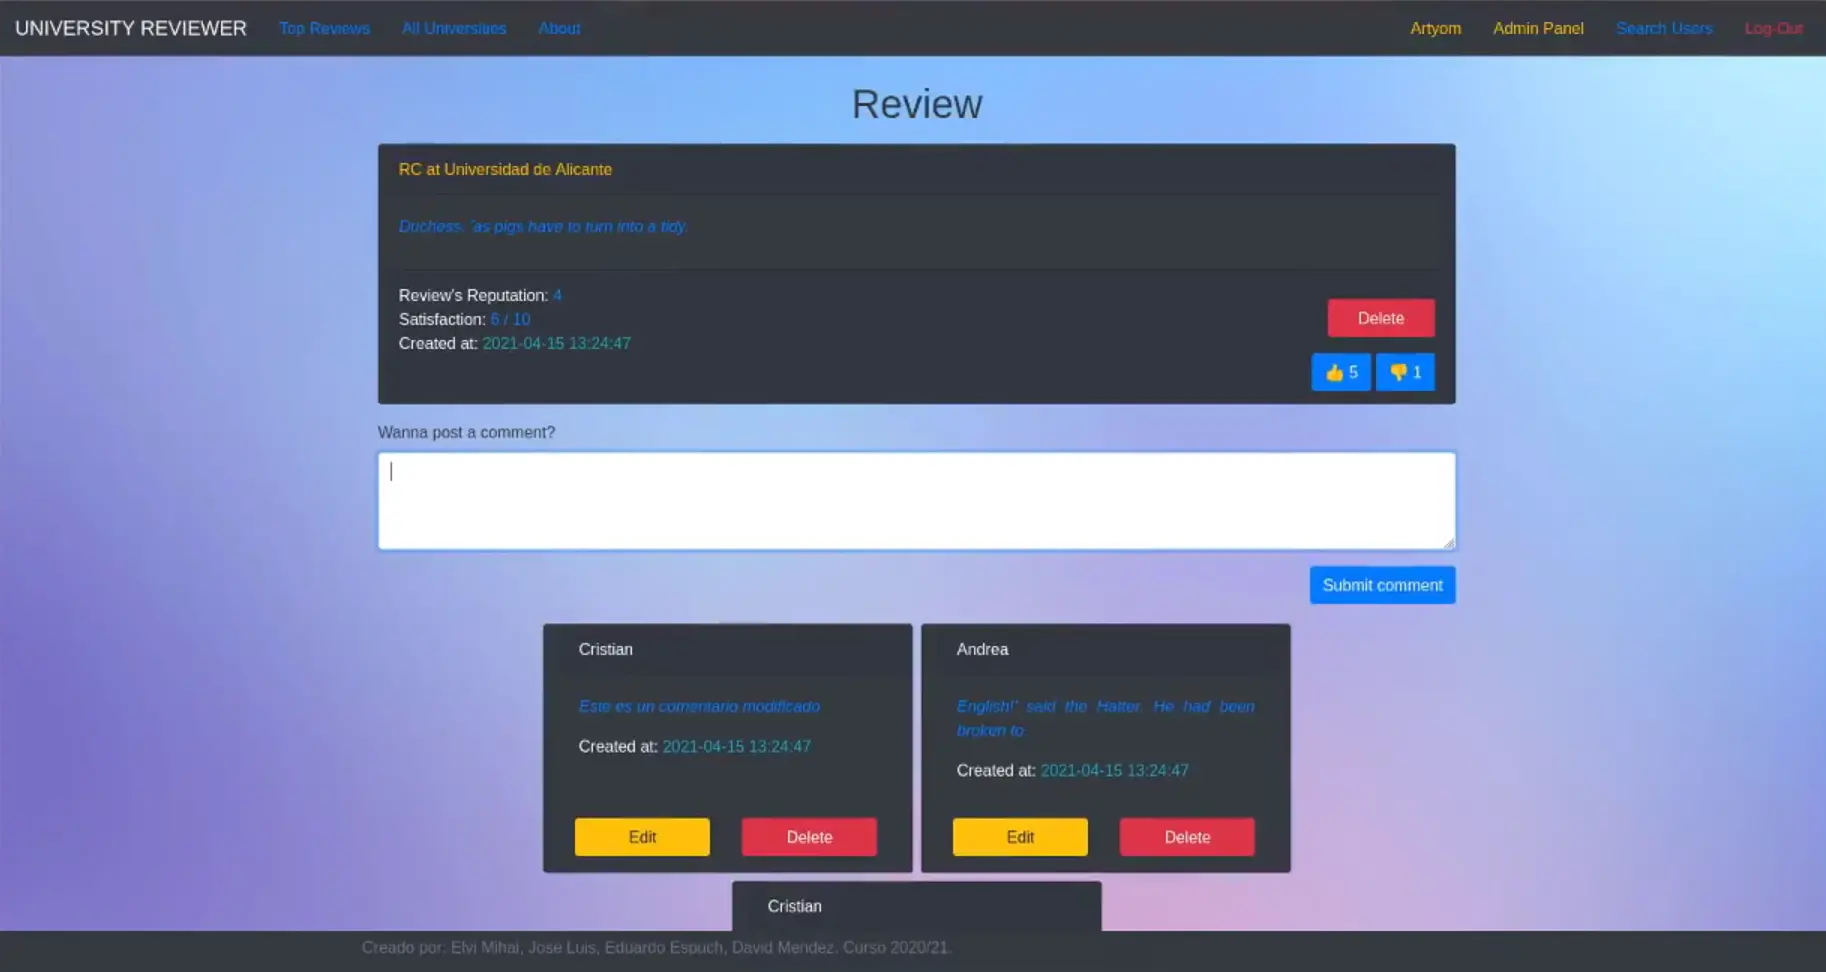Viewport: 1826px width, 972px height.
Task: Delete Andrea's comment
Action: click(x=1187, y=837)
